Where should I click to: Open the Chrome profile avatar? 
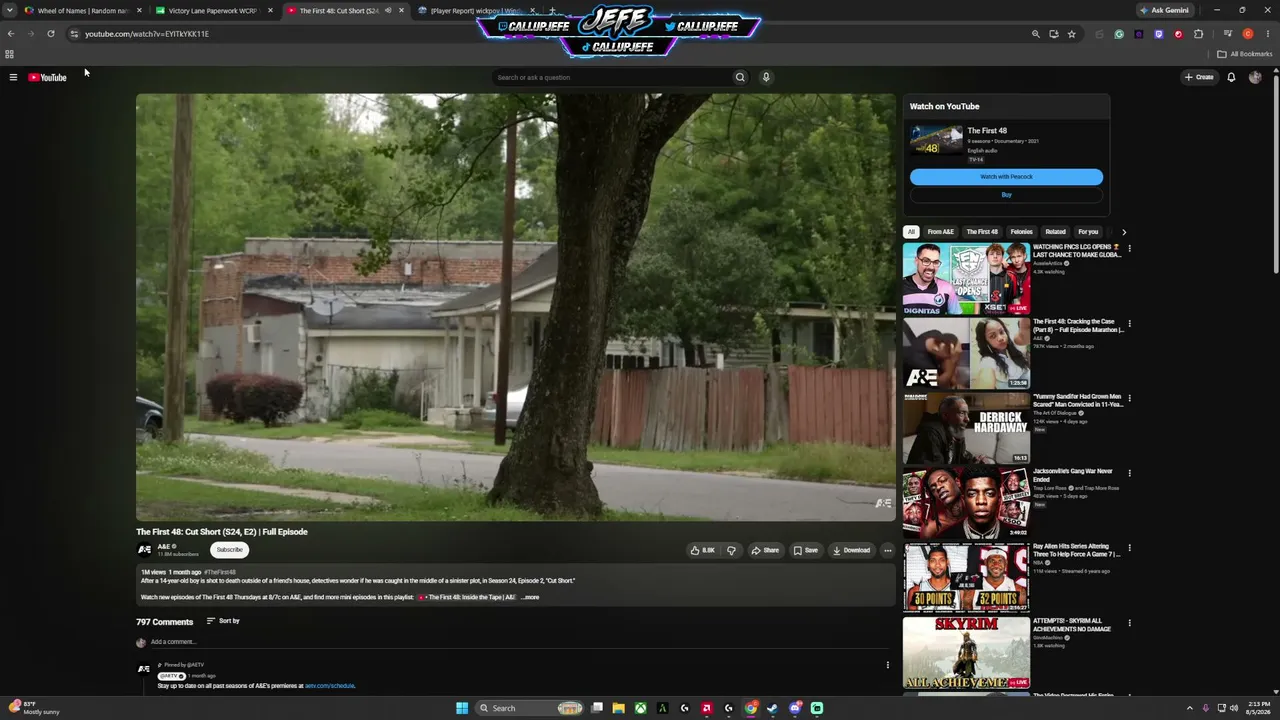point(1248,34)
